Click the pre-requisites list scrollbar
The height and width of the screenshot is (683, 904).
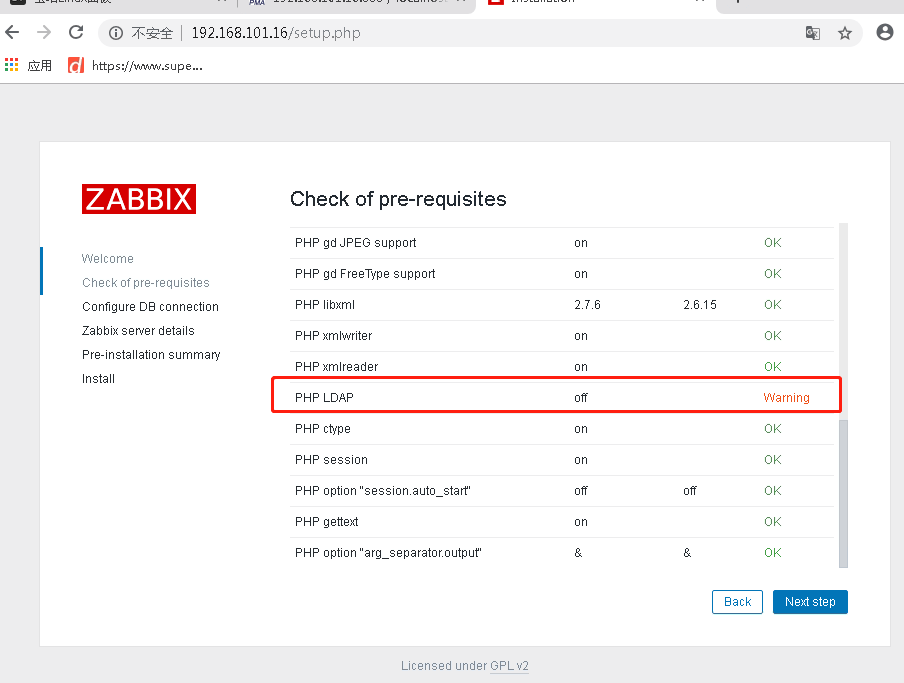[843, 493]
